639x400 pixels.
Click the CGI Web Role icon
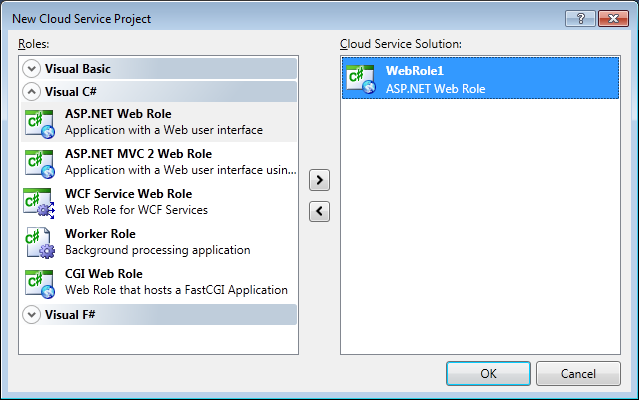pyautogui.click(x=39, y=281)
